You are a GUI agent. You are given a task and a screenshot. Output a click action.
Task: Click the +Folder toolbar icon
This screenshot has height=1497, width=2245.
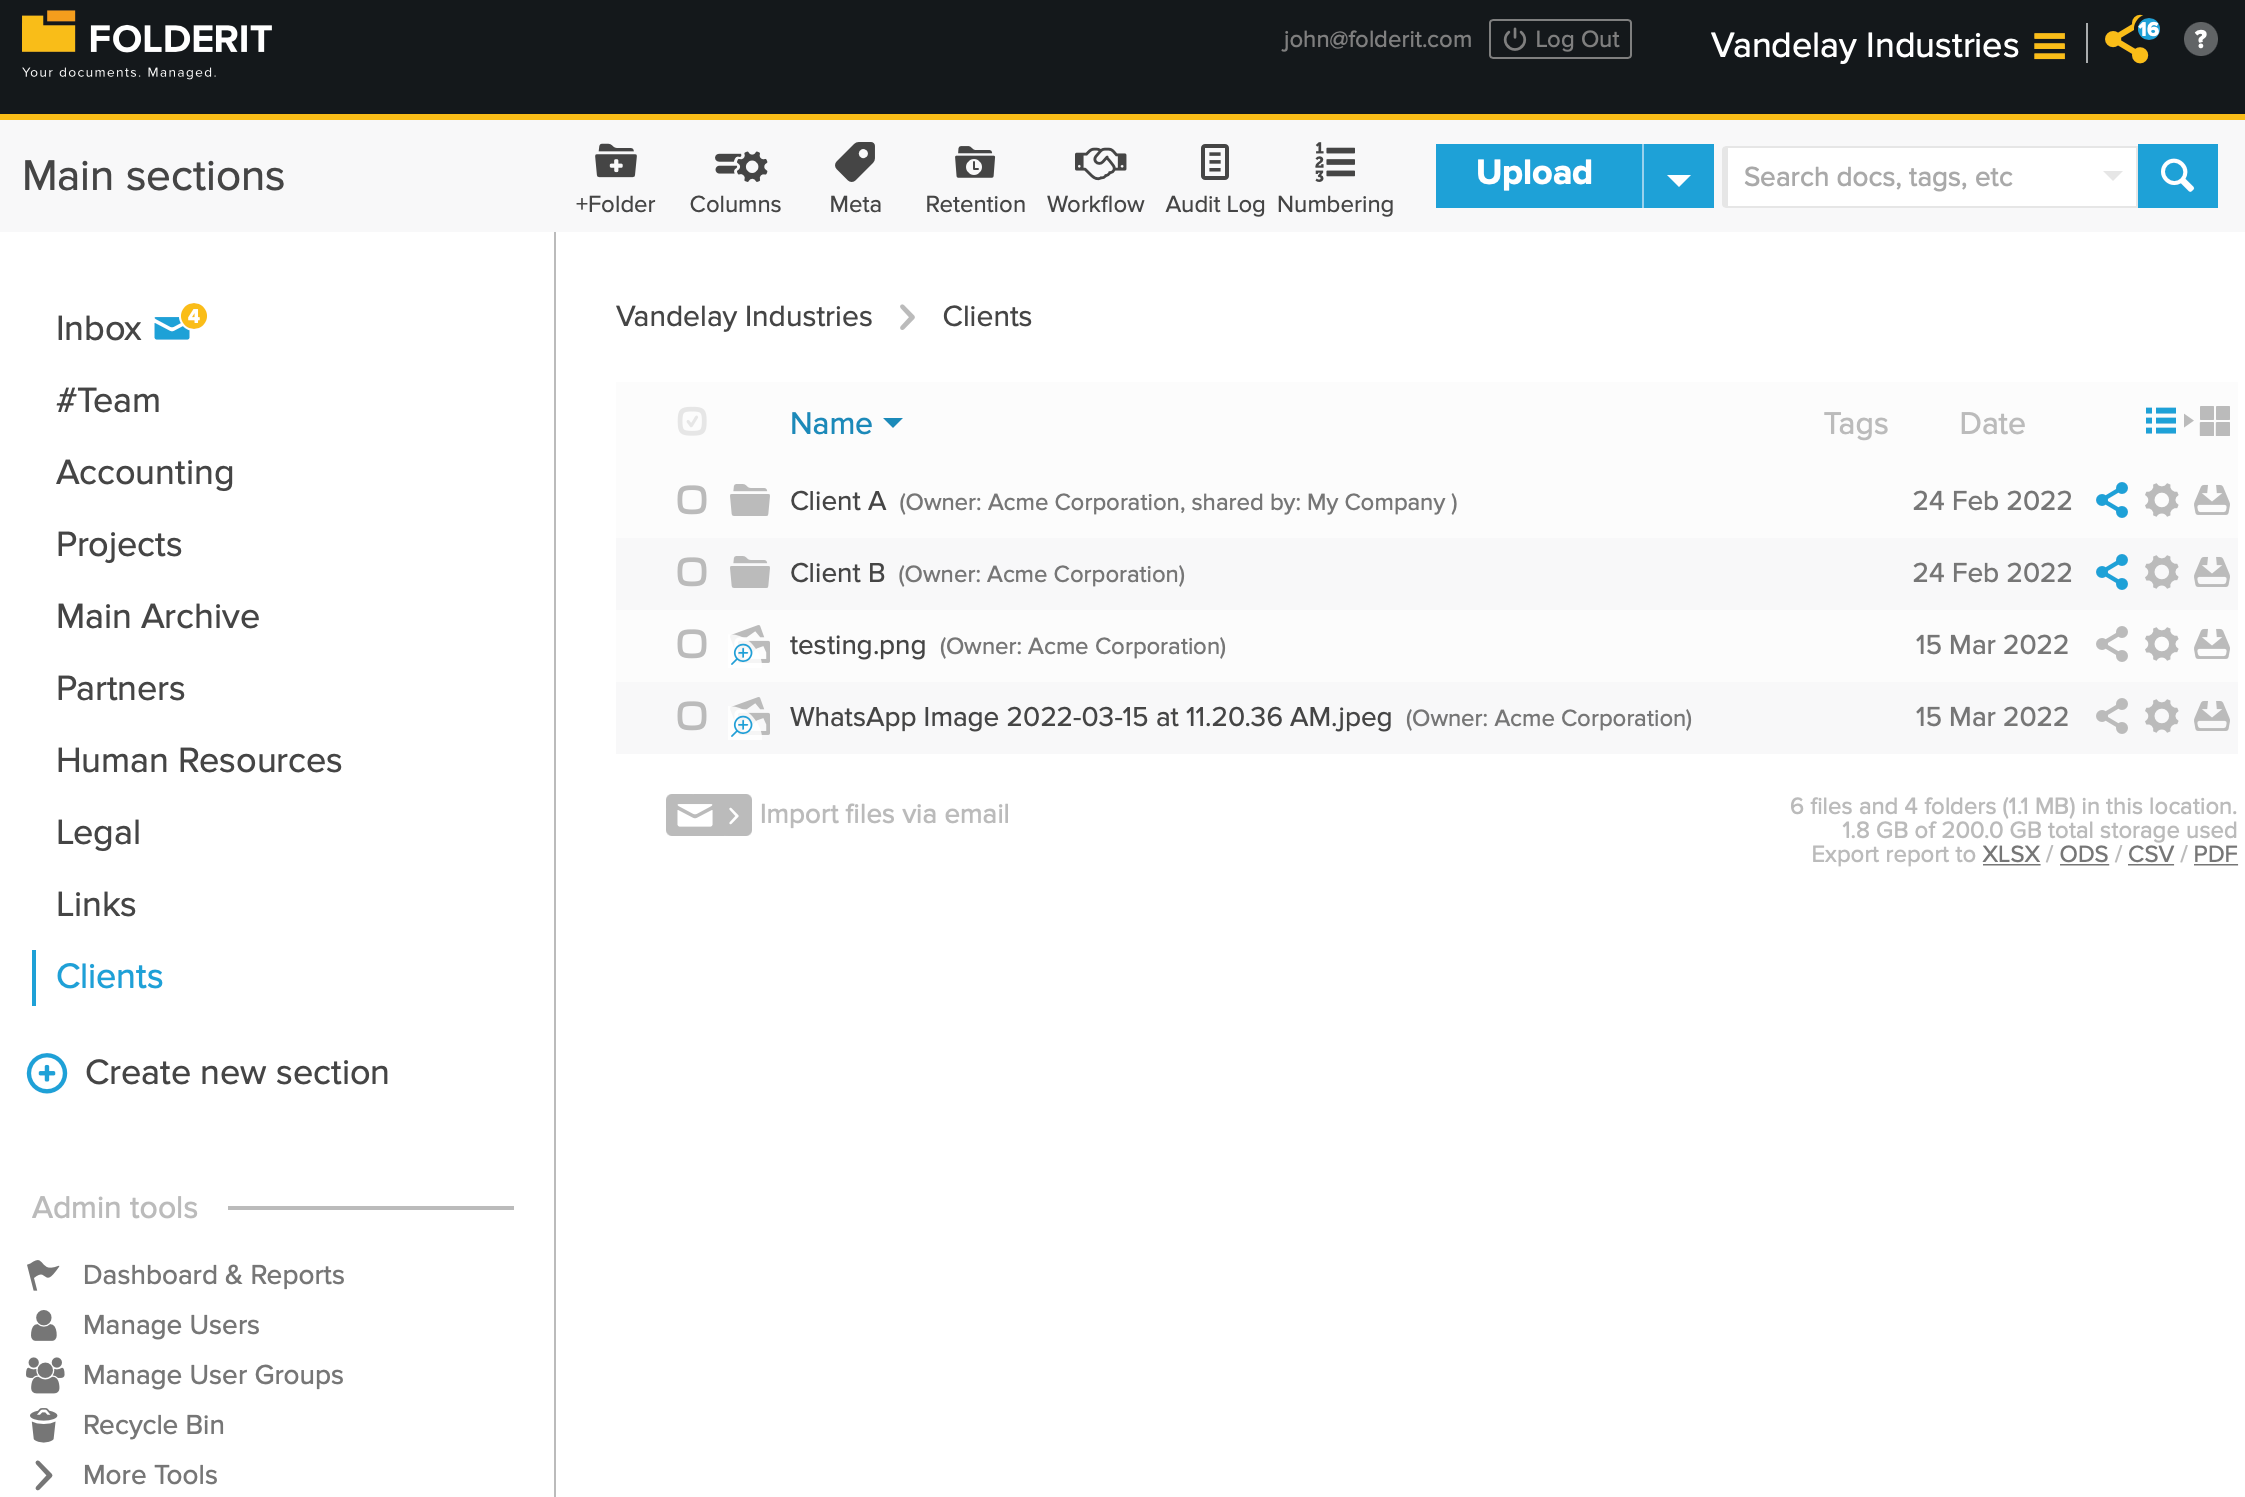tap(615, 163)
